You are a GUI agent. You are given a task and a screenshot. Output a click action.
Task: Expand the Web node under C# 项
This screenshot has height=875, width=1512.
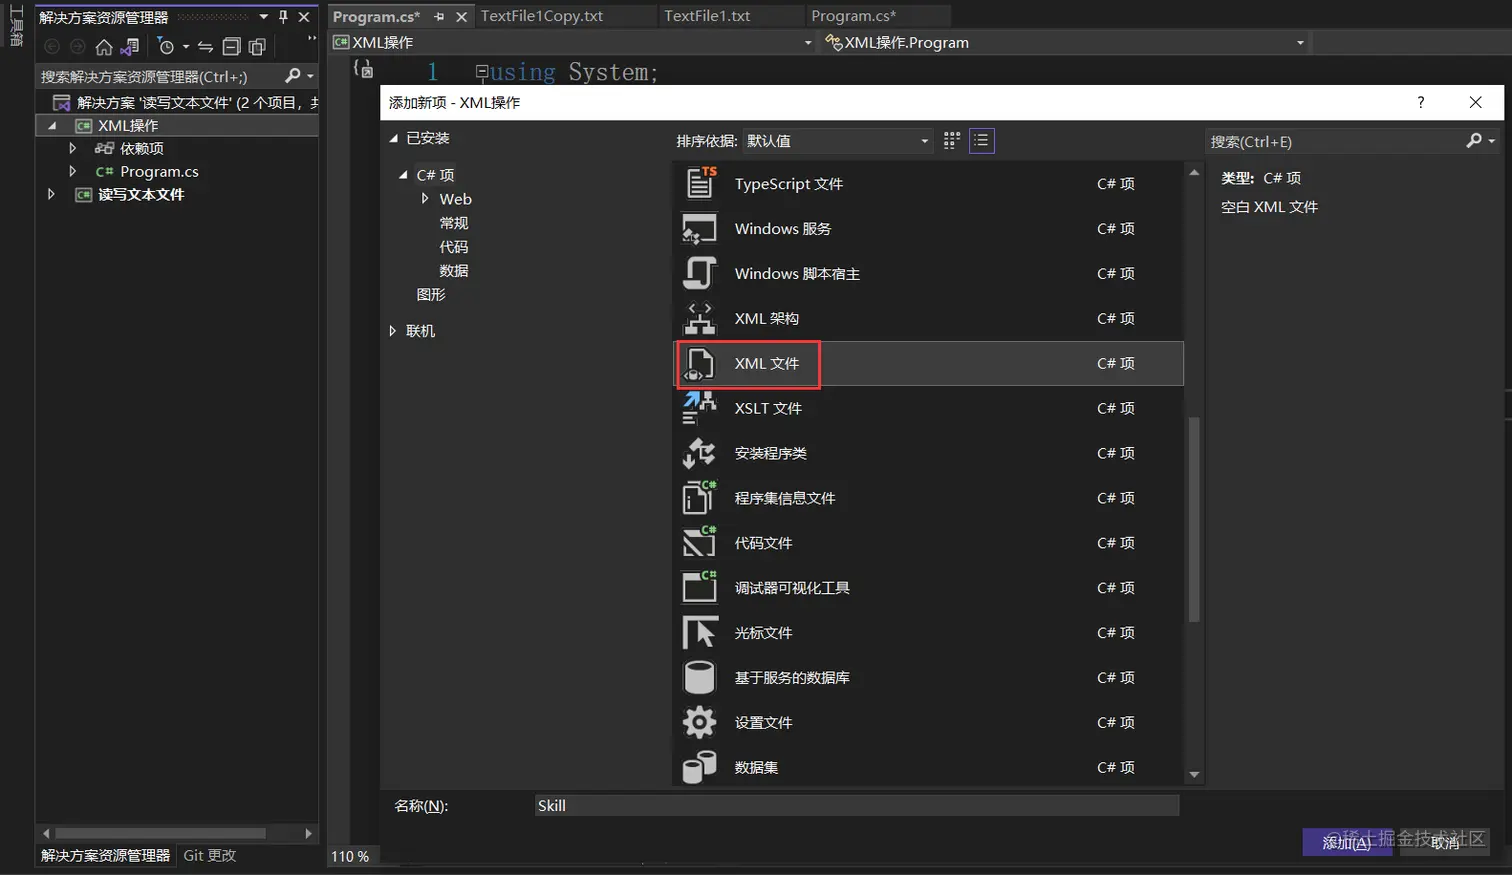[x=425, y=198]
